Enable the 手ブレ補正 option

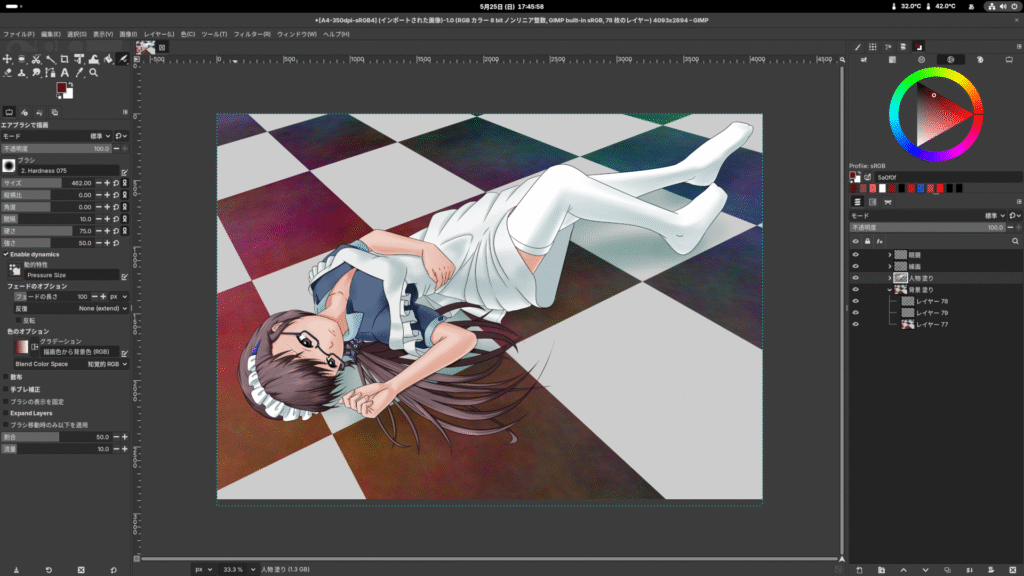tap(6, 389)
